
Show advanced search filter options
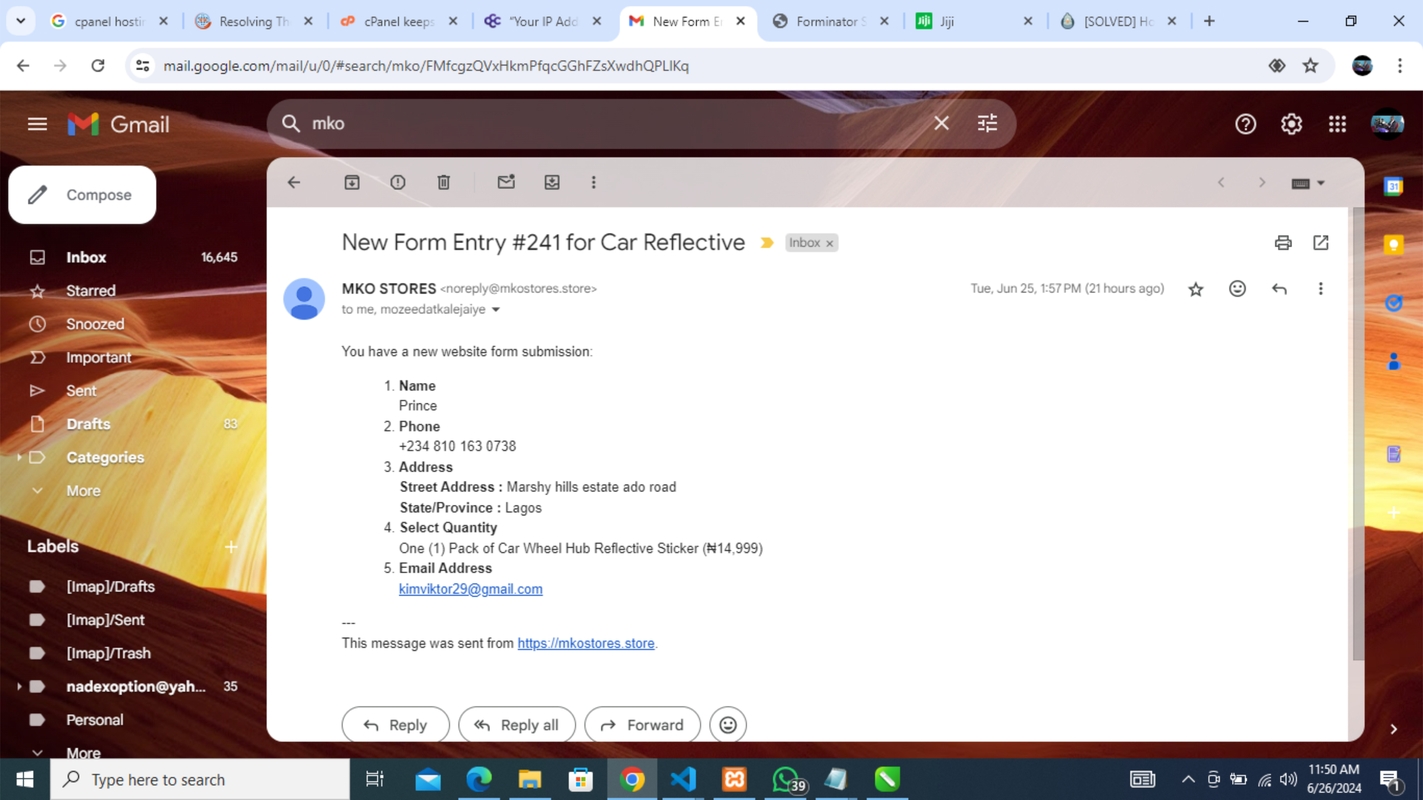988,124
